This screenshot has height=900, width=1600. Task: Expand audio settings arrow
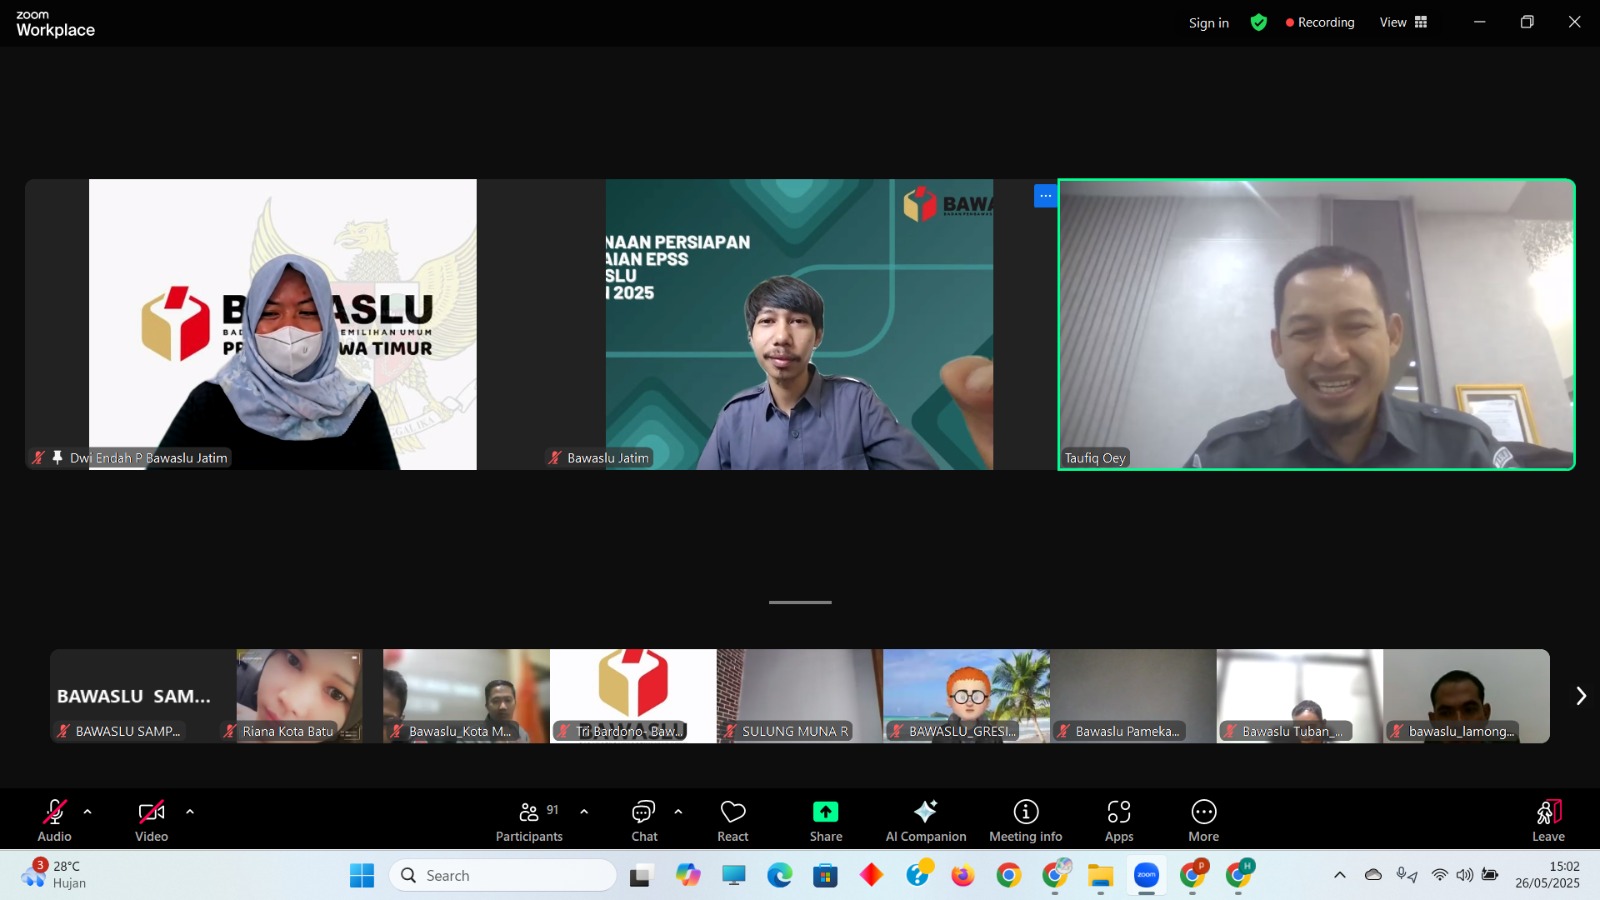(x=88, y=812)
